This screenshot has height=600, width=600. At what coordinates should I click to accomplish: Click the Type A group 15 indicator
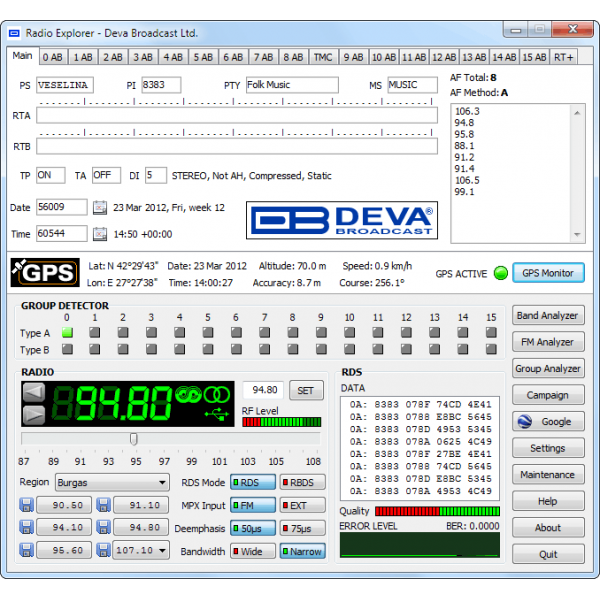click(x=491, y=332)
